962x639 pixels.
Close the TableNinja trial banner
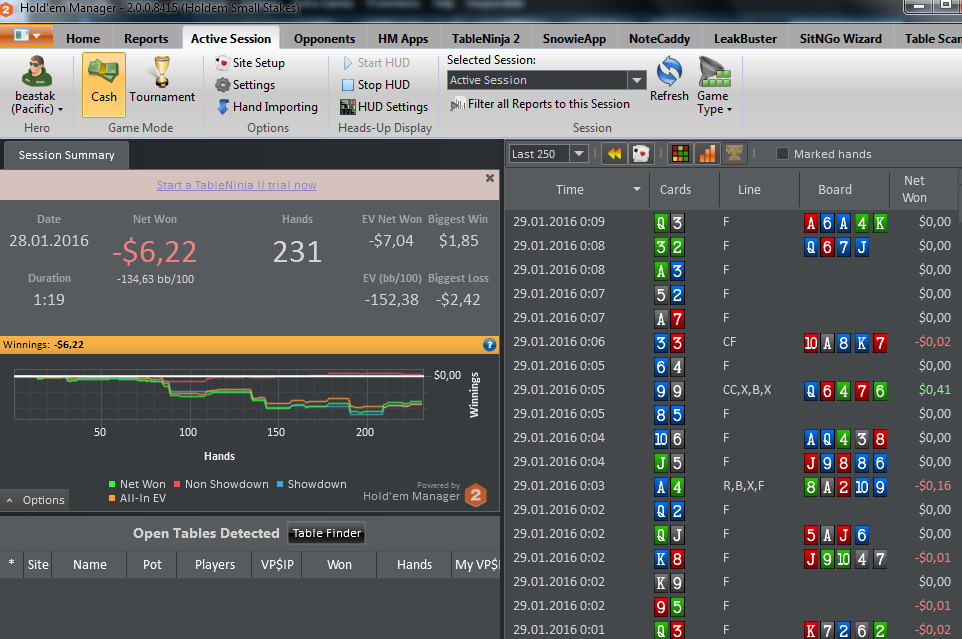(x=490, y=178)
